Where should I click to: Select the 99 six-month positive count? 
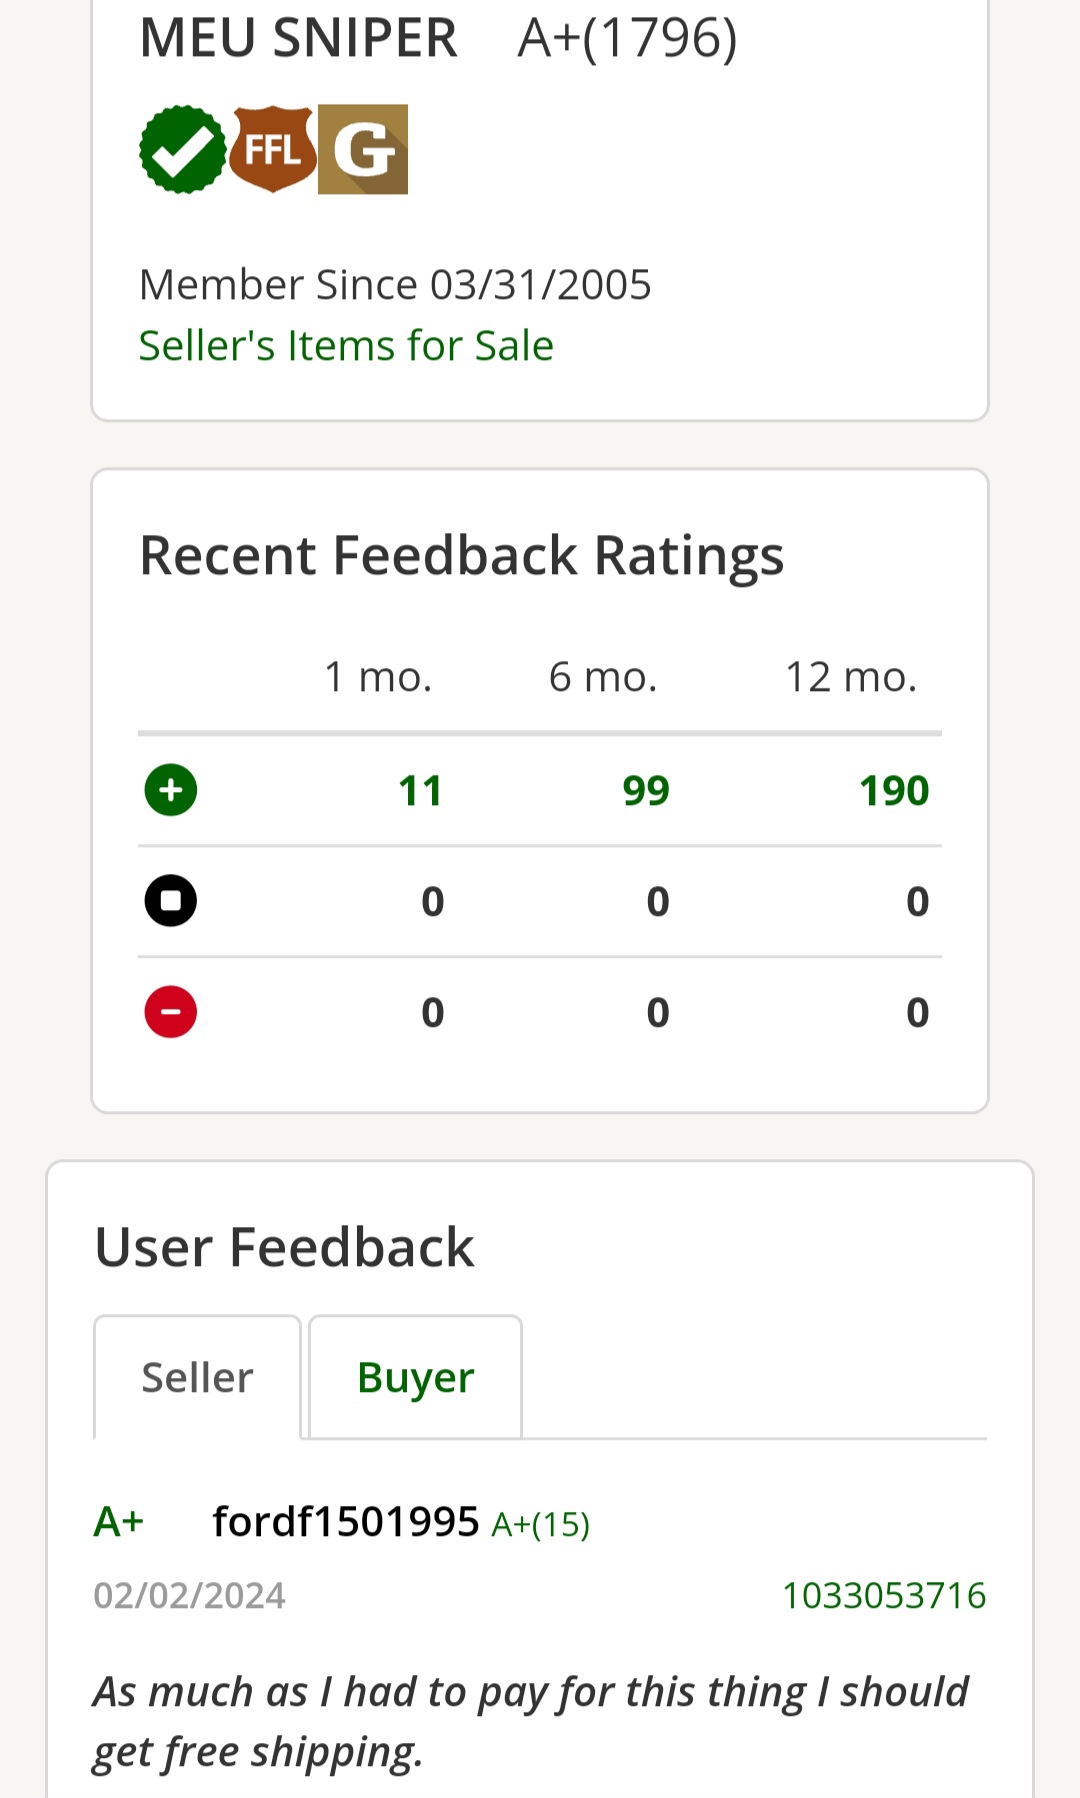coord(646,791)
